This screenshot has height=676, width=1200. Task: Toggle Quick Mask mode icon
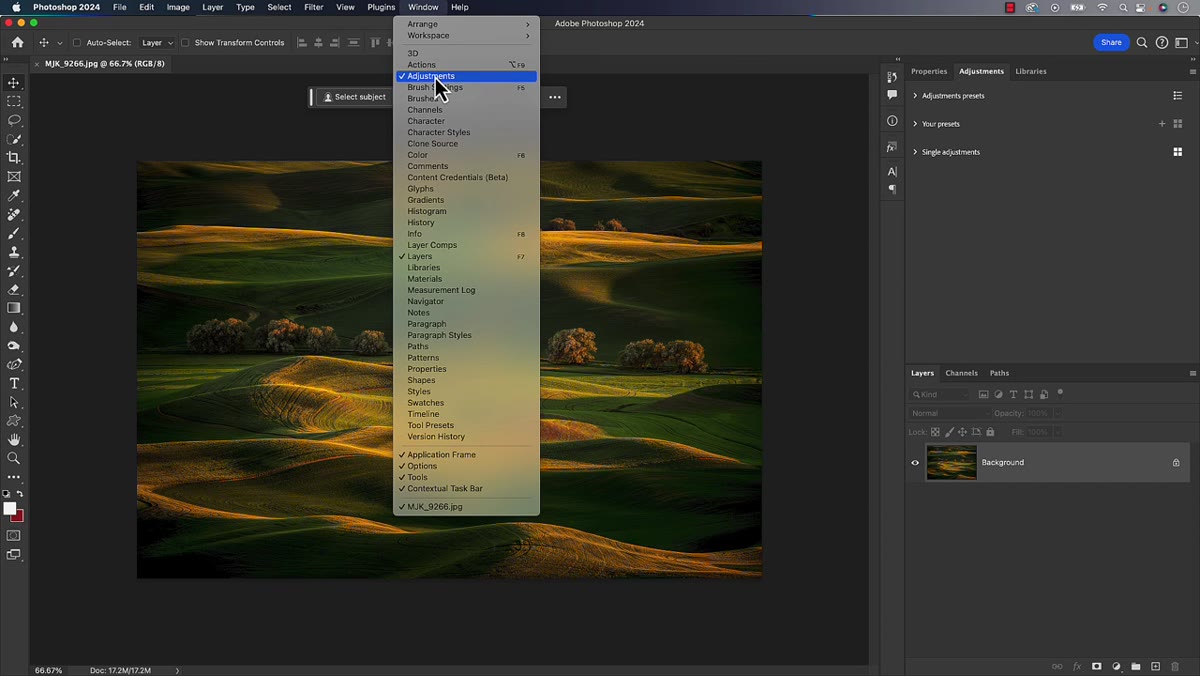click(x=14, y=536)
